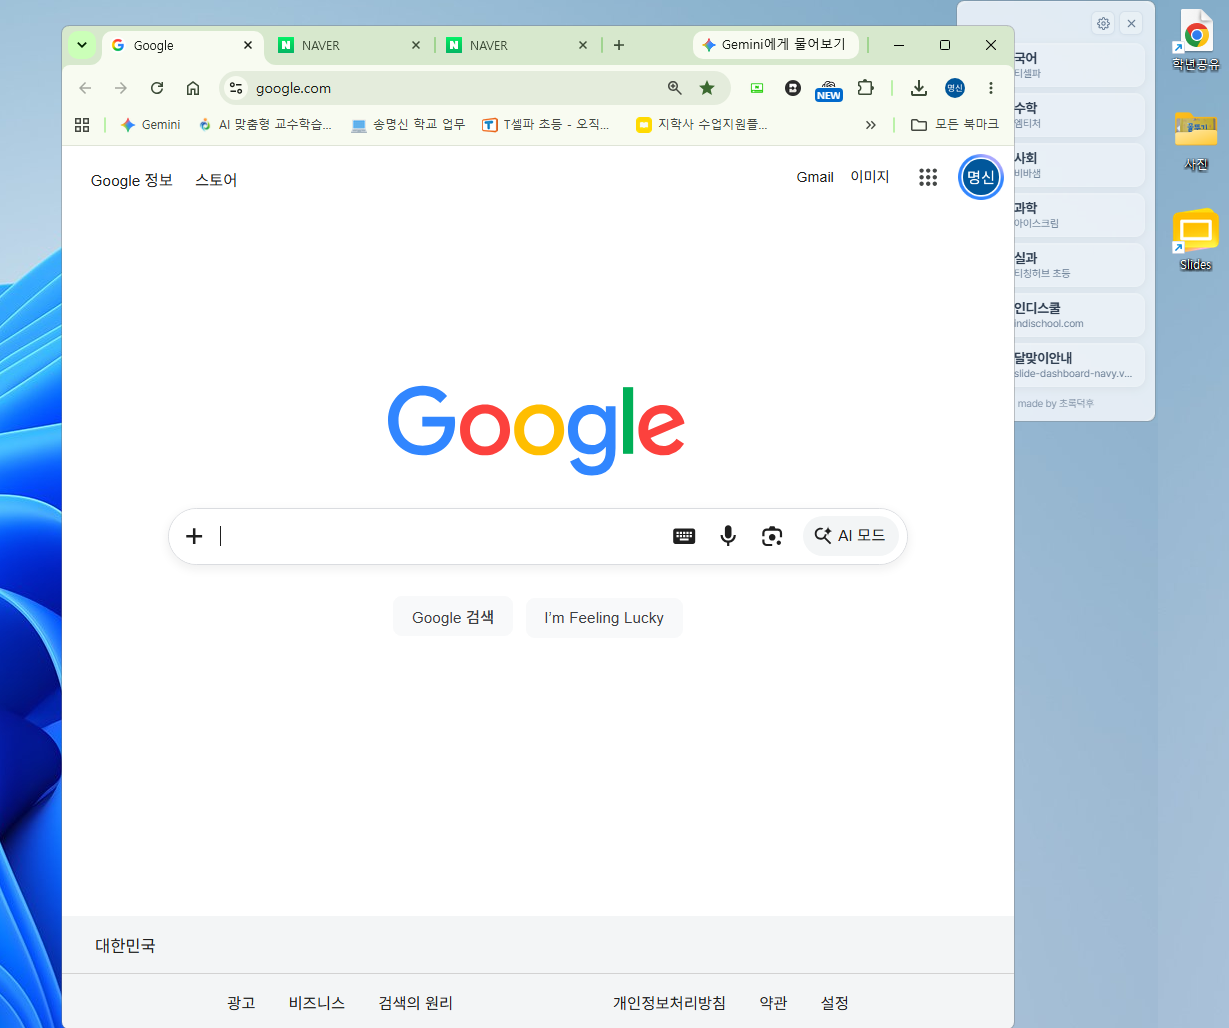1229x1028 pixels.
Task: Open the '국어' card in widget
Action: click(1080, 65)
